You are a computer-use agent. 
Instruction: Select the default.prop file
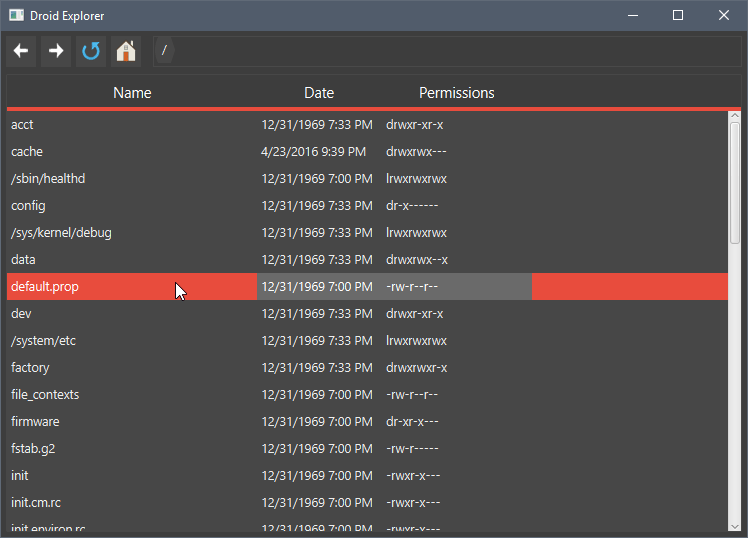pos(367,287)
